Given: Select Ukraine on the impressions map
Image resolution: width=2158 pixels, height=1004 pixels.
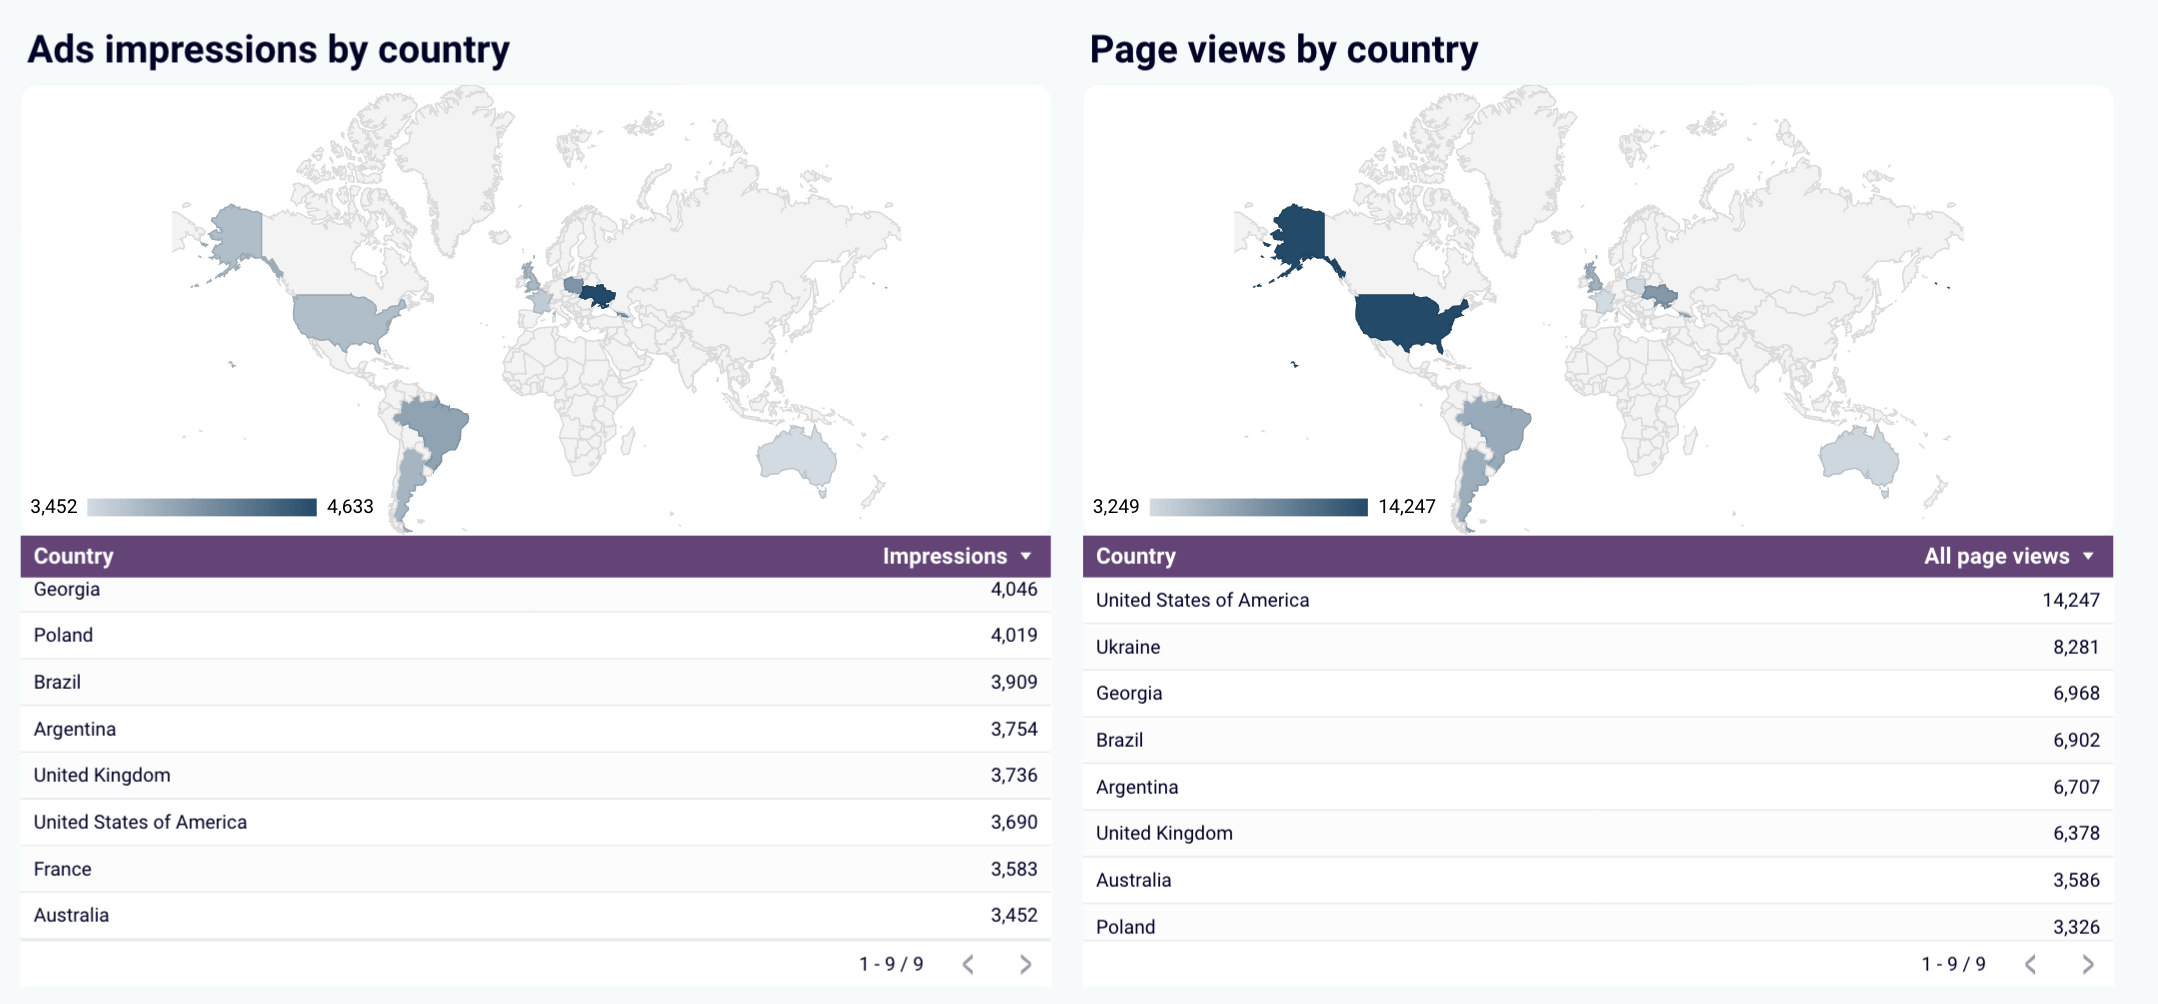Looking at the screenshot, I should 598,295.
